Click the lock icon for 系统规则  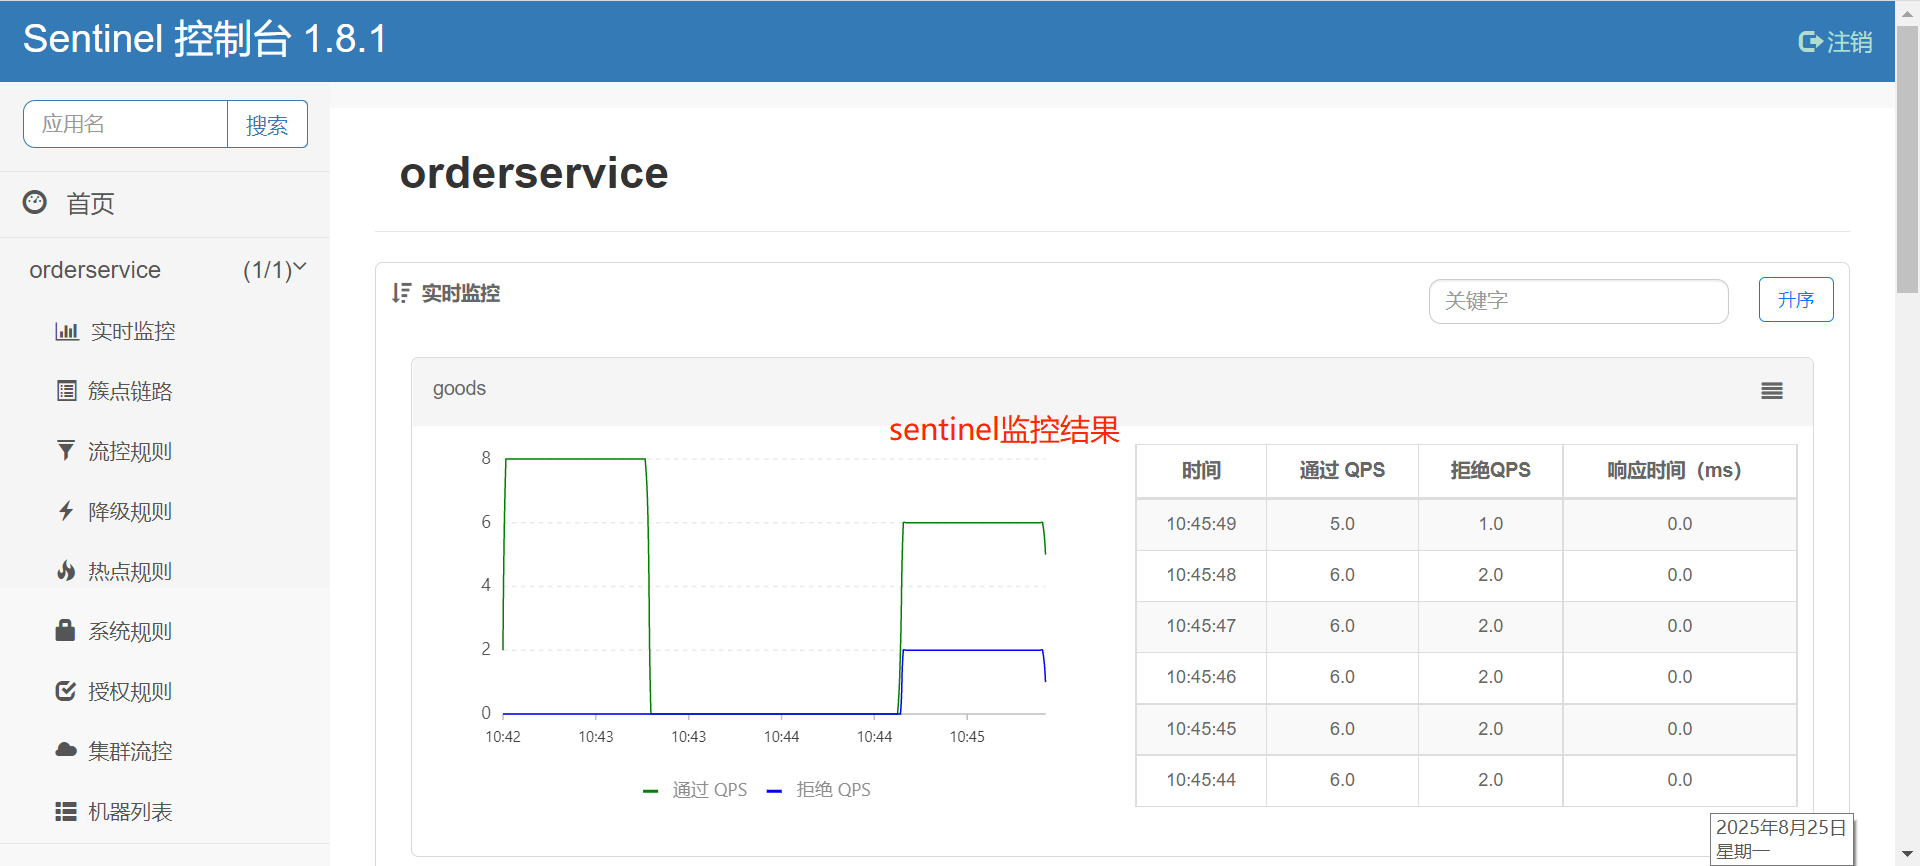[x=65, y=630]
